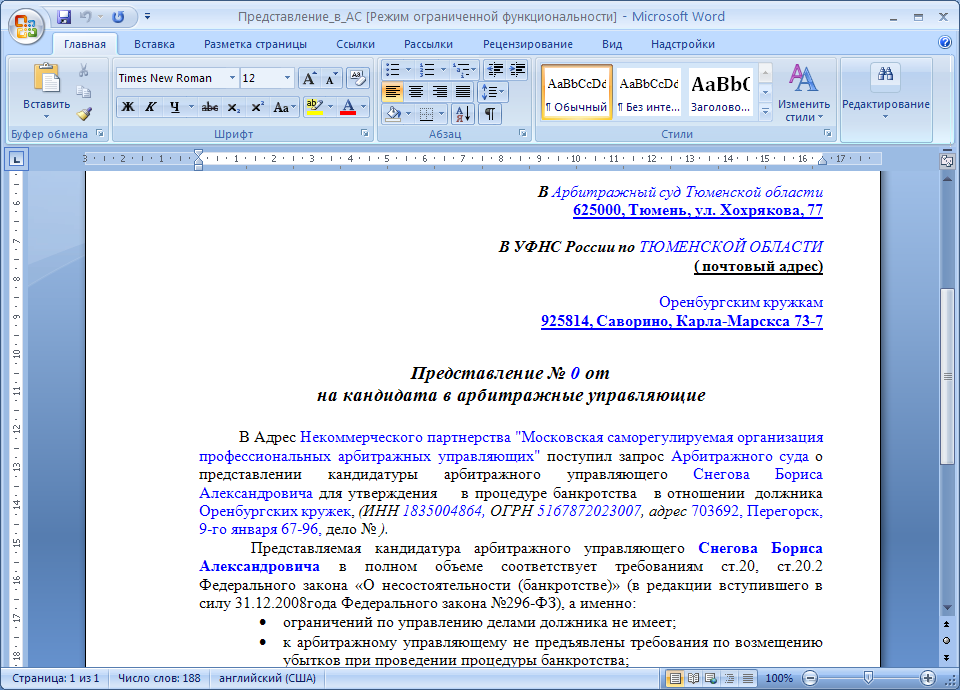Click the Clear Formatting eraser icon
Viewport: 960px width, 690px height.
tap(357, 78)
